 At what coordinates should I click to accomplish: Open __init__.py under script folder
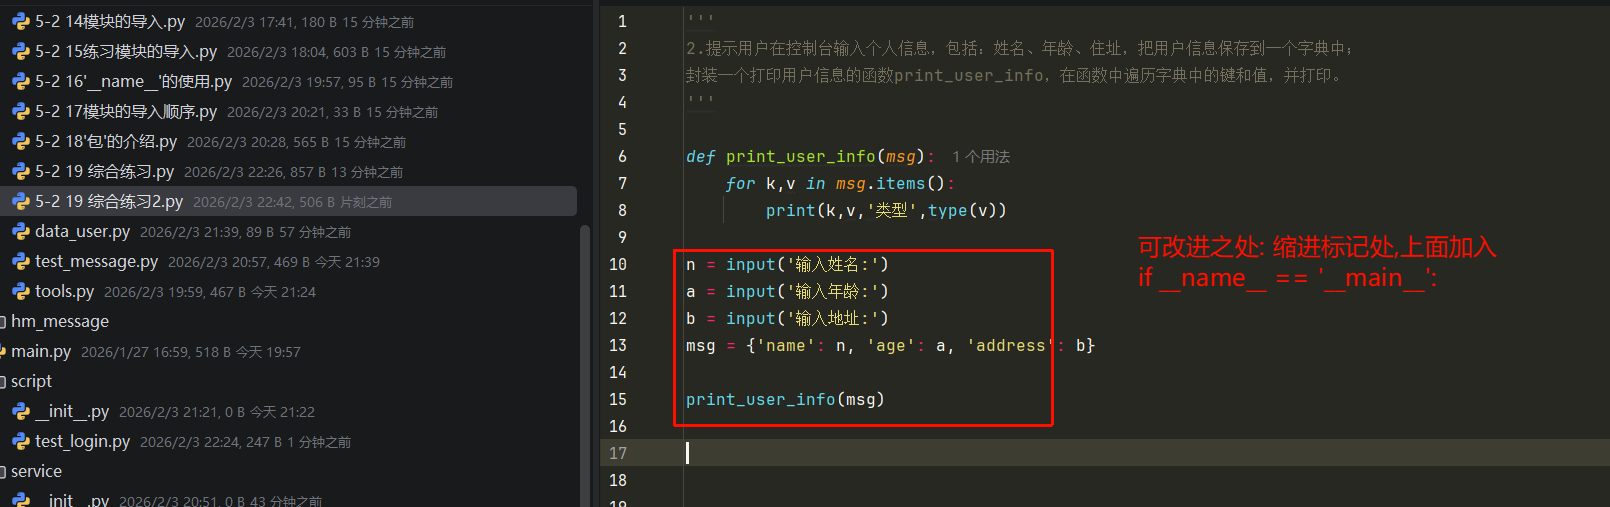click(72, 411)
